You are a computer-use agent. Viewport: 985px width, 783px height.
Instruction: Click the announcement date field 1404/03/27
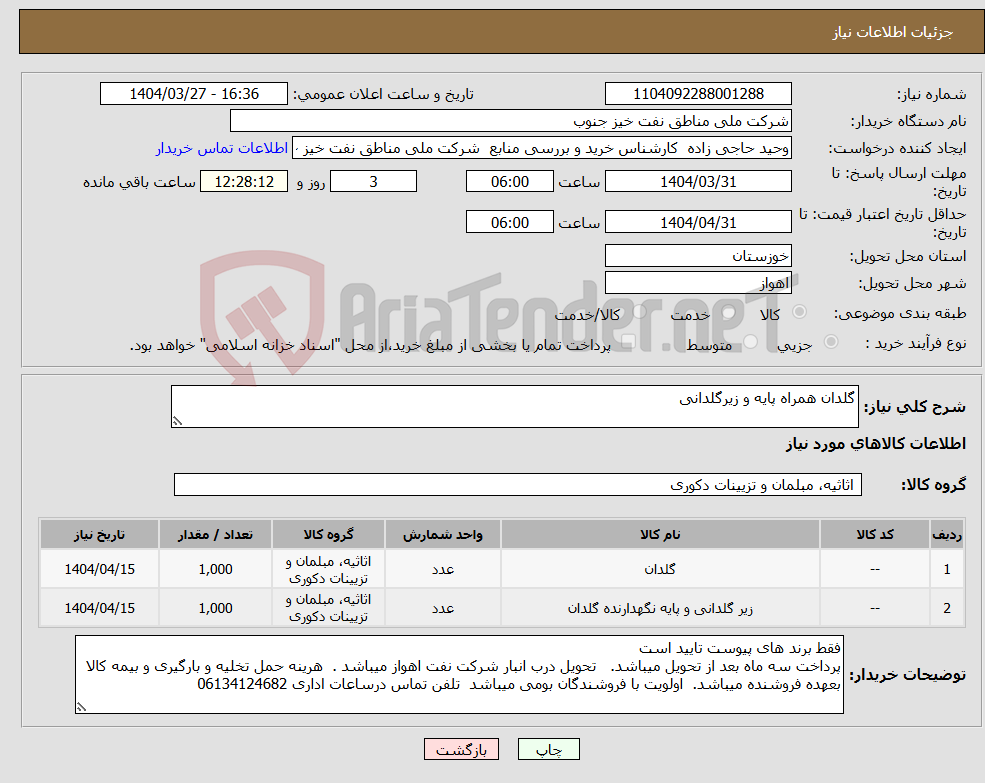[x=194, y=93]
